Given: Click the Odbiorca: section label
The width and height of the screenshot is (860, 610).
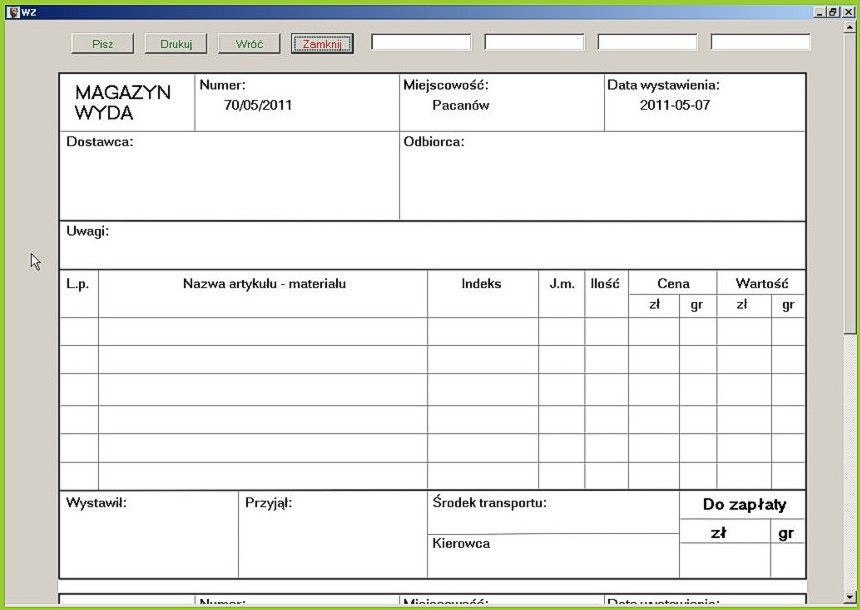Looking at the screenshot, I should tap(434, 142).
